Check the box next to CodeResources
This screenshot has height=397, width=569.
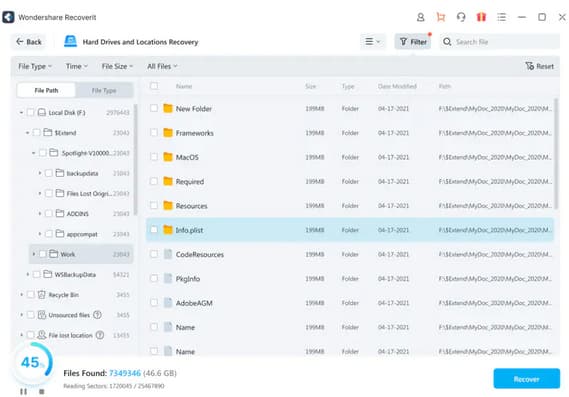154,254
